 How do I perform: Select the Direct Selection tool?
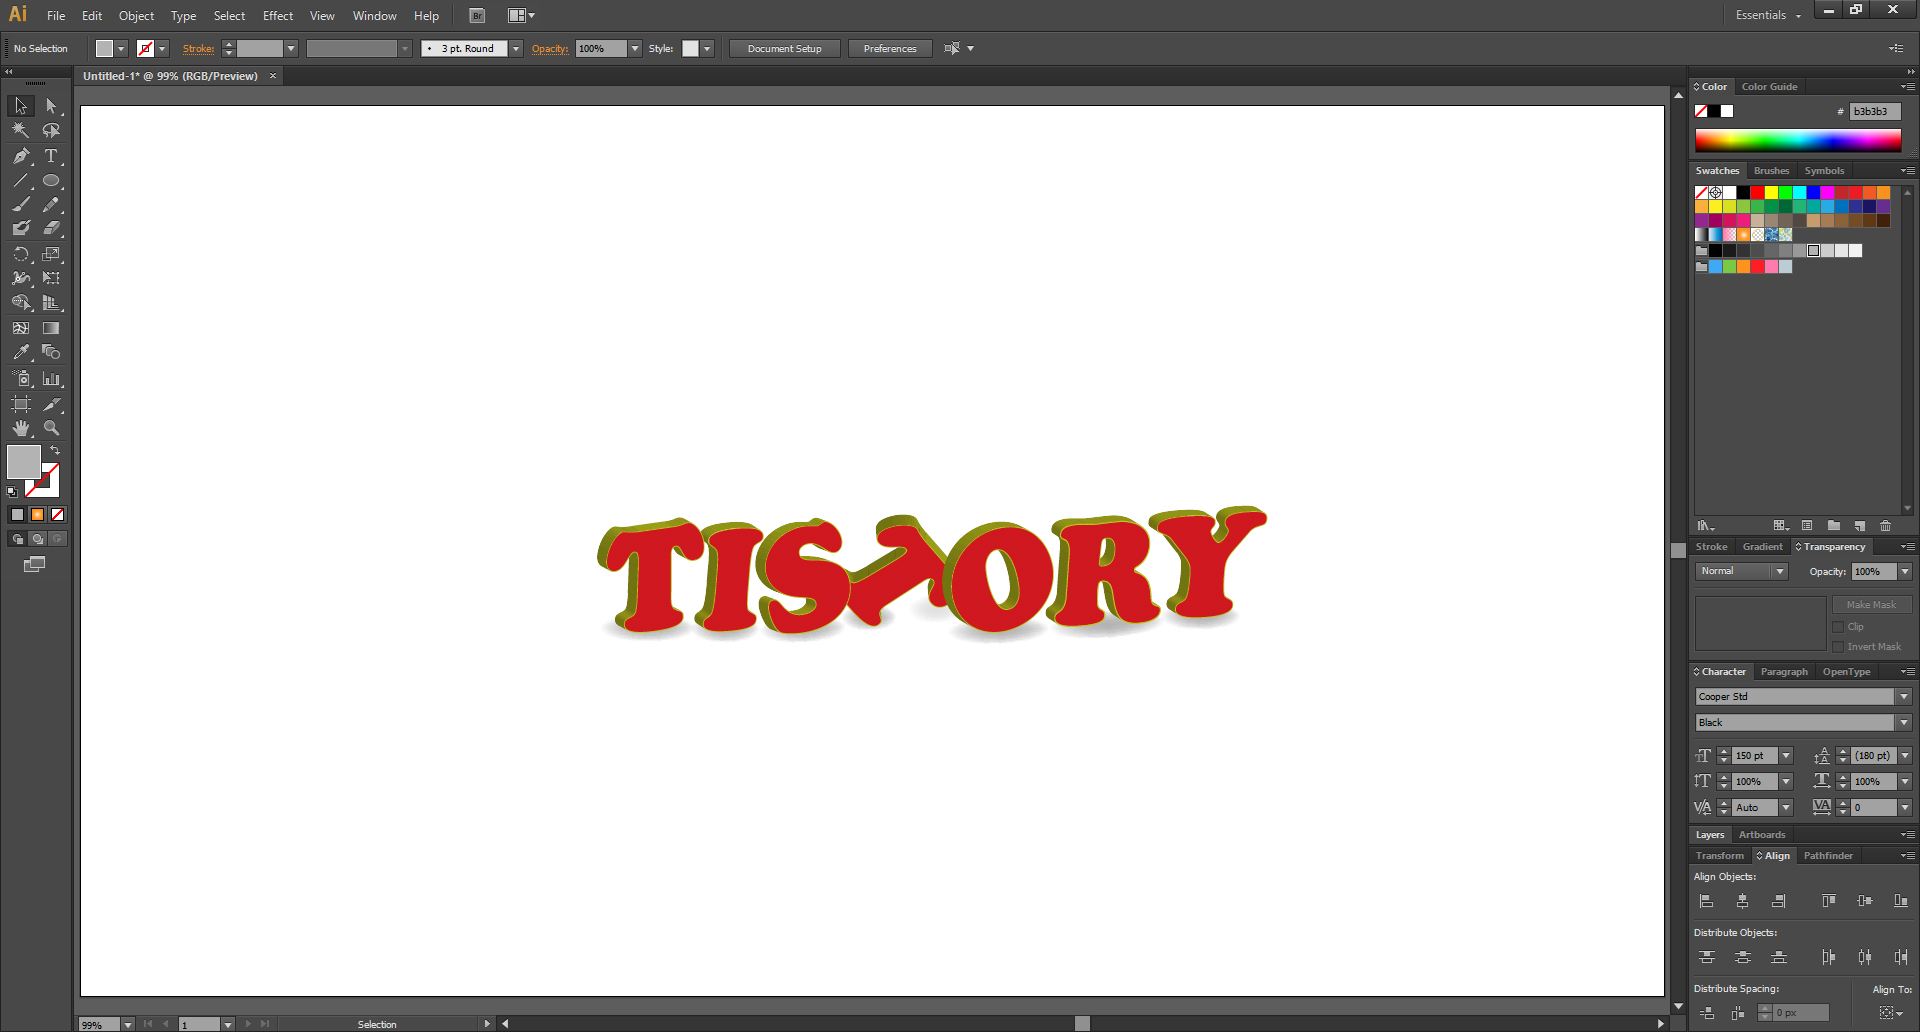tap(51, 106)
